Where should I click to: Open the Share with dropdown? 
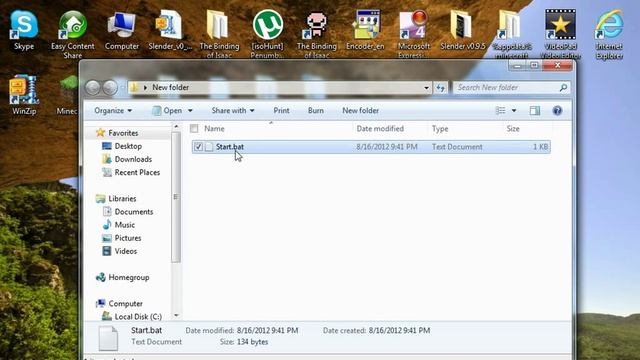coord(233,111)
